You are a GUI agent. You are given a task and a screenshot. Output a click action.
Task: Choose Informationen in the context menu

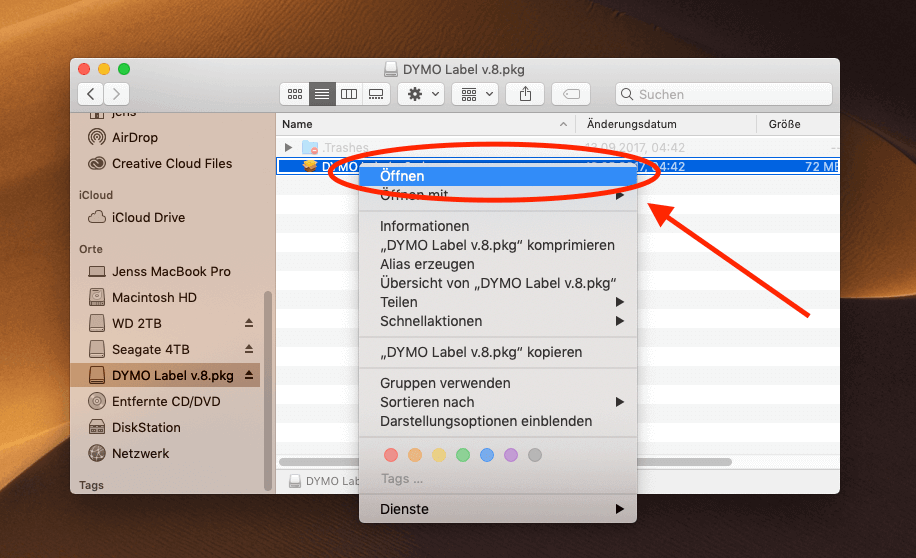pos(498,226)
